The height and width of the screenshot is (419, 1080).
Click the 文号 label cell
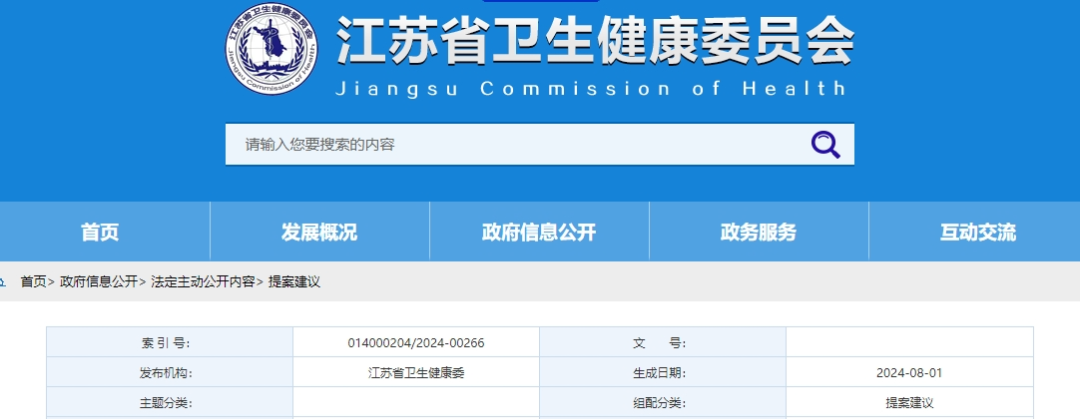click(663, 343)
